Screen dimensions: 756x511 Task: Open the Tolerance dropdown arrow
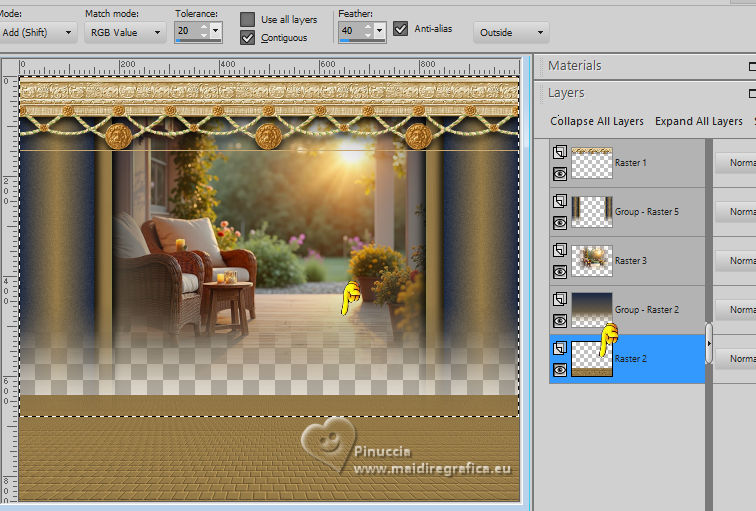(x=216, y=31)
